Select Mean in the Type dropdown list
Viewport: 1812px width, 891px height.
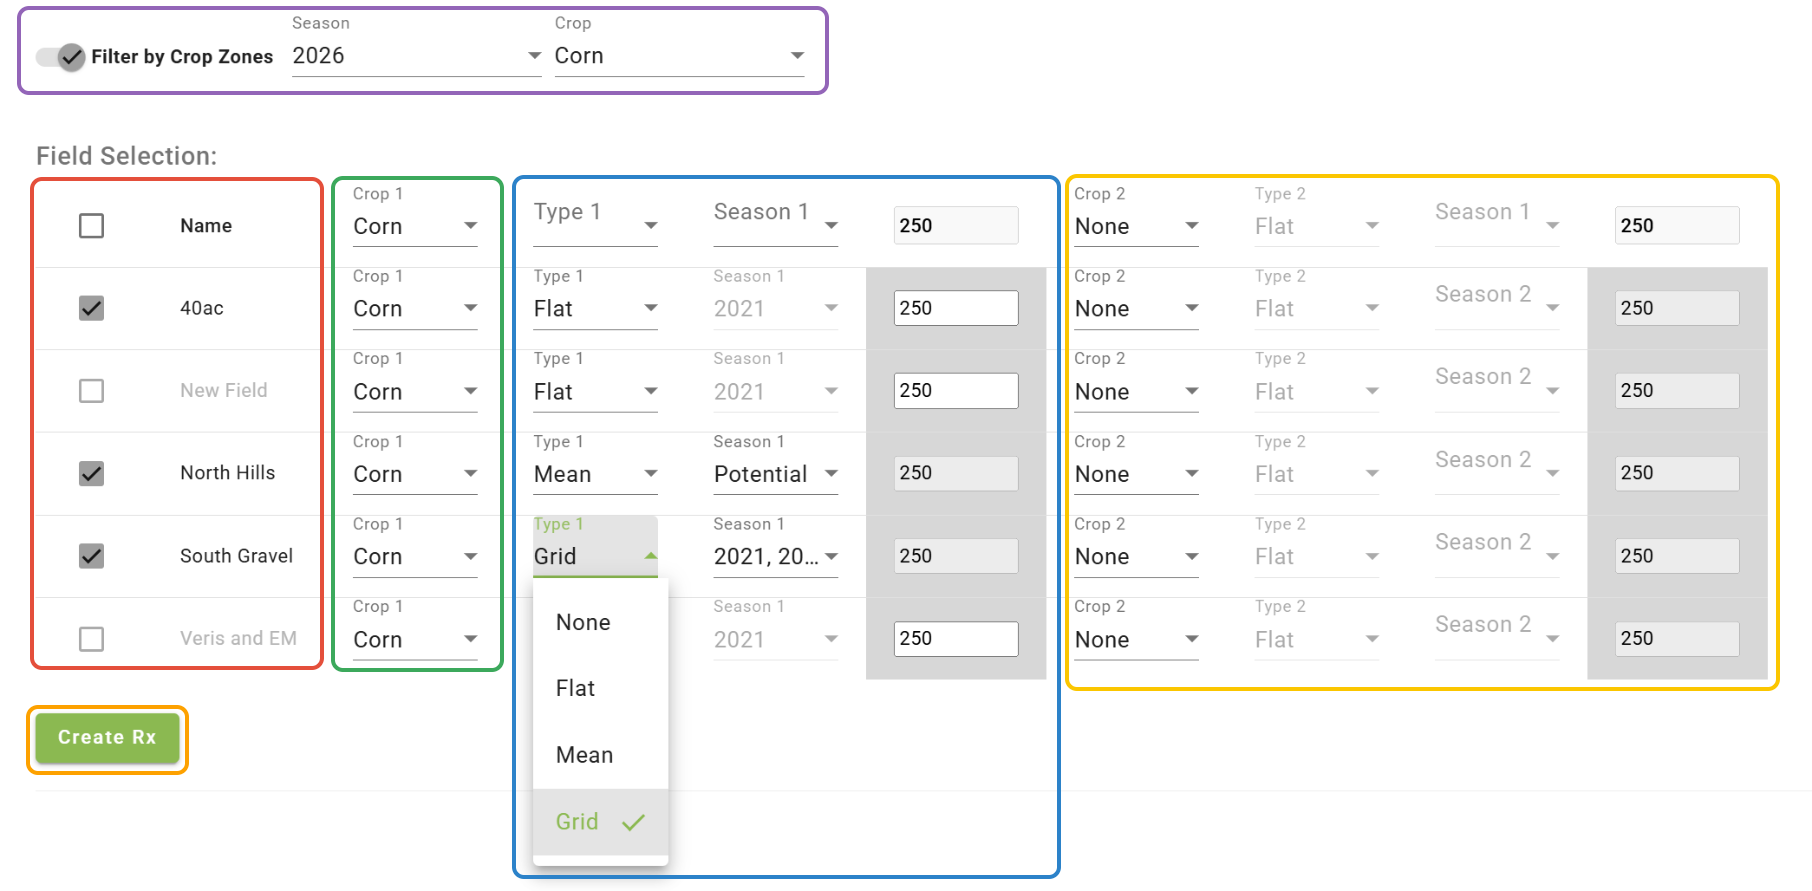(x=585, y=755)
